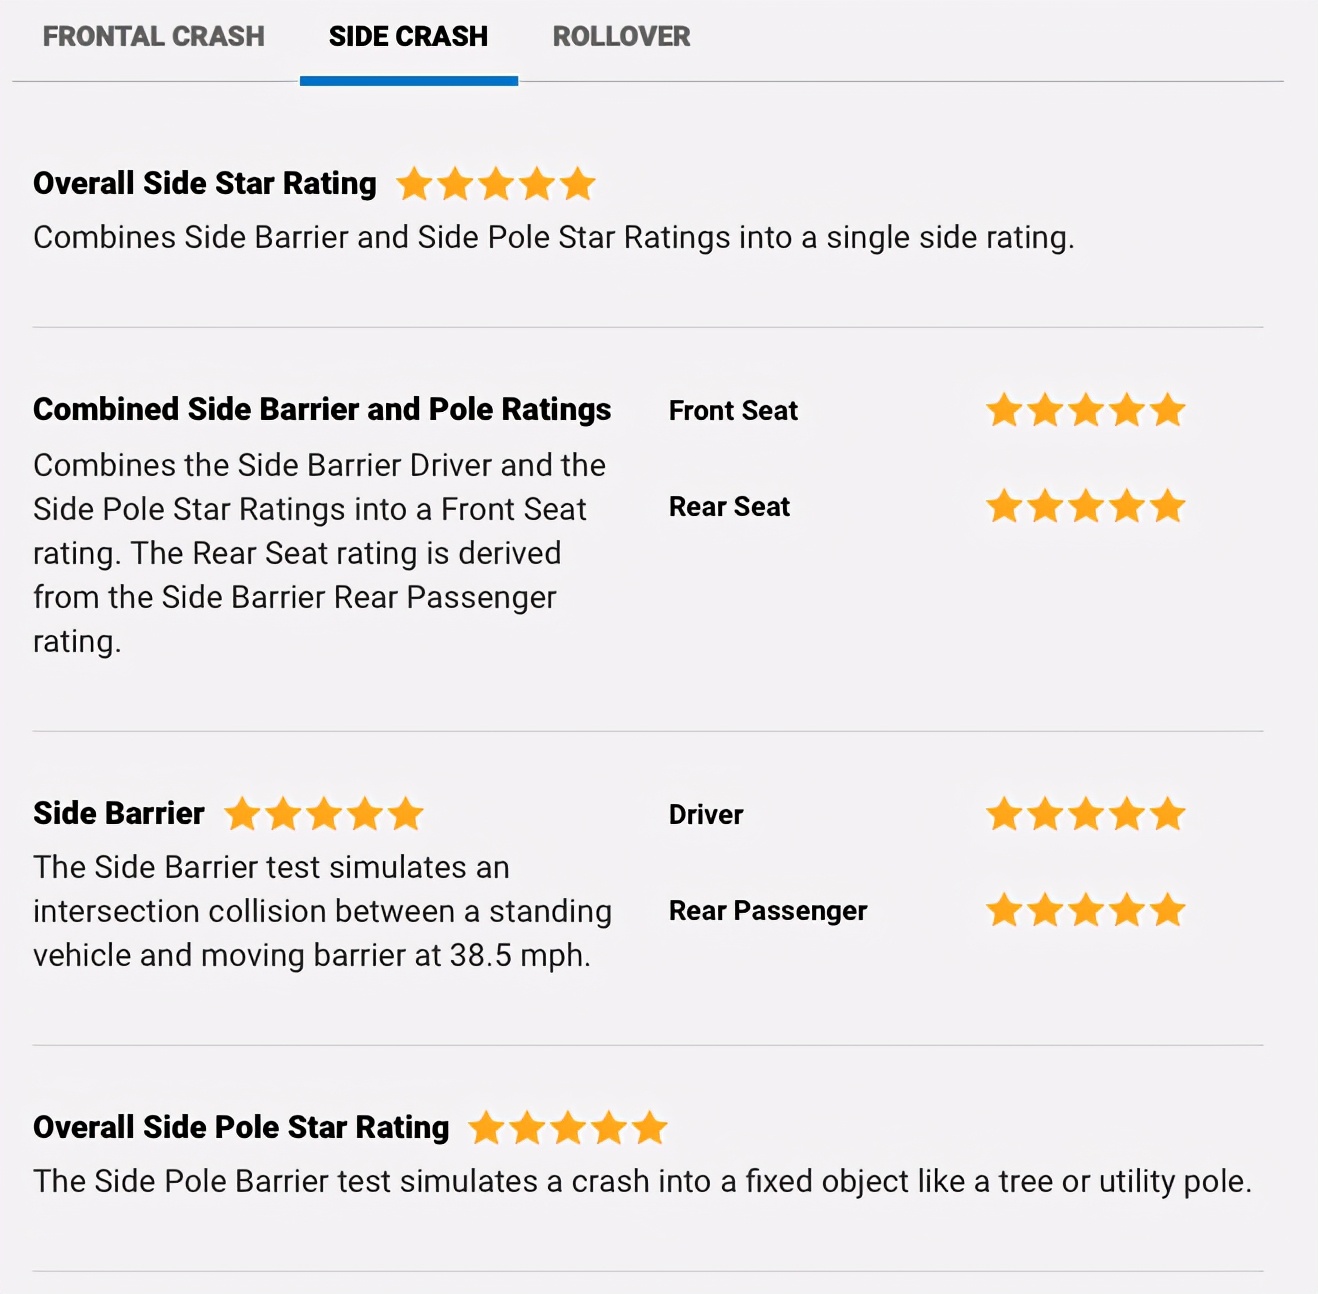Click the Rear Seat label
1318x1294 pixels.
[x=729, y=507]
